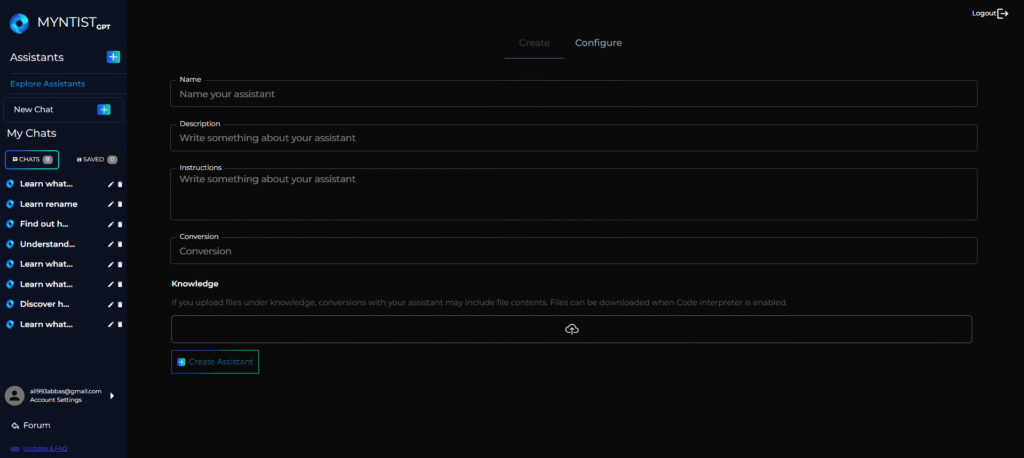Click the user avatar icon above Forum

15,395
